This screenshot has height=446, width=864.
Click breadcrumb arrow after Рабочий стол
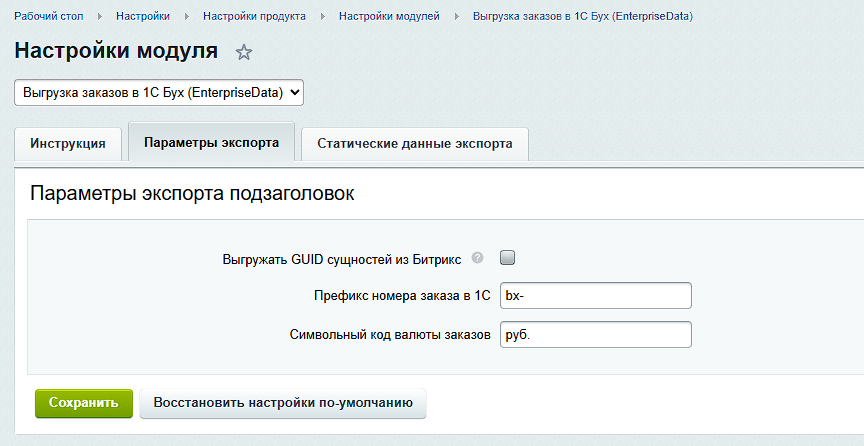point(100,17)
